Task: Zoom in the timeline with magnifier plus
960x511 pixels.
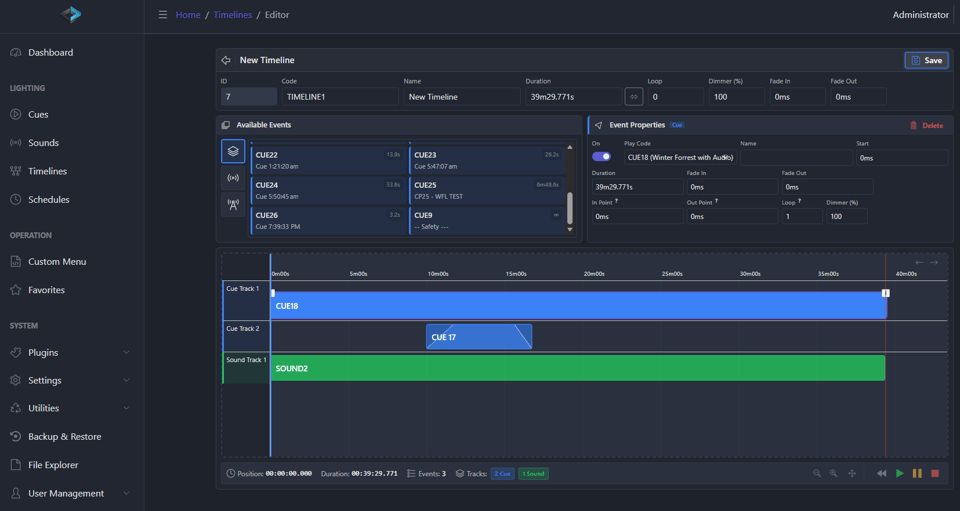Action: click(x=833, y=474)
